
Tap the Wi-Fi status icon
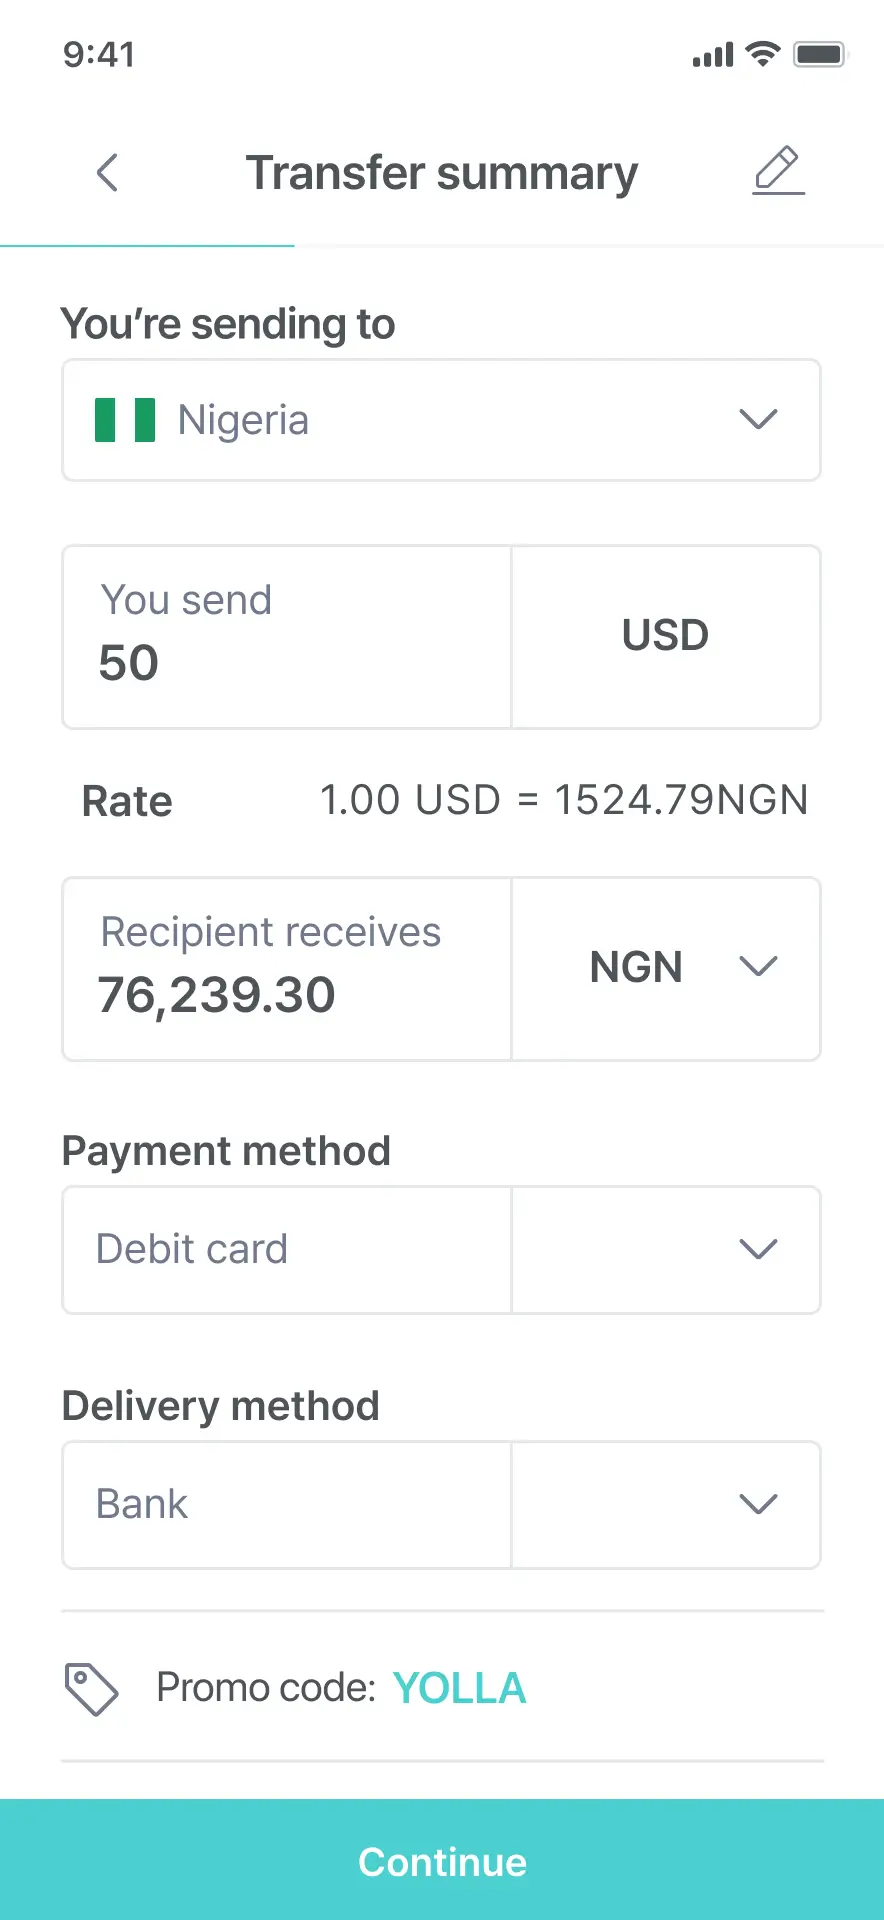coord(763,54)
